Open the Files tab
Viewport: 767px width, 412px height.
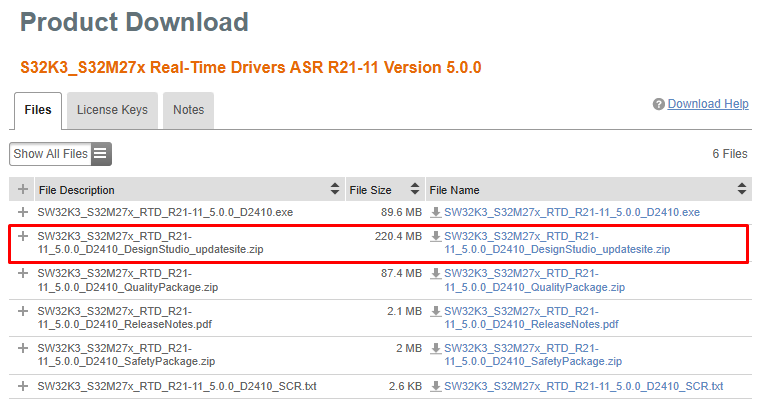pos(38,110)
